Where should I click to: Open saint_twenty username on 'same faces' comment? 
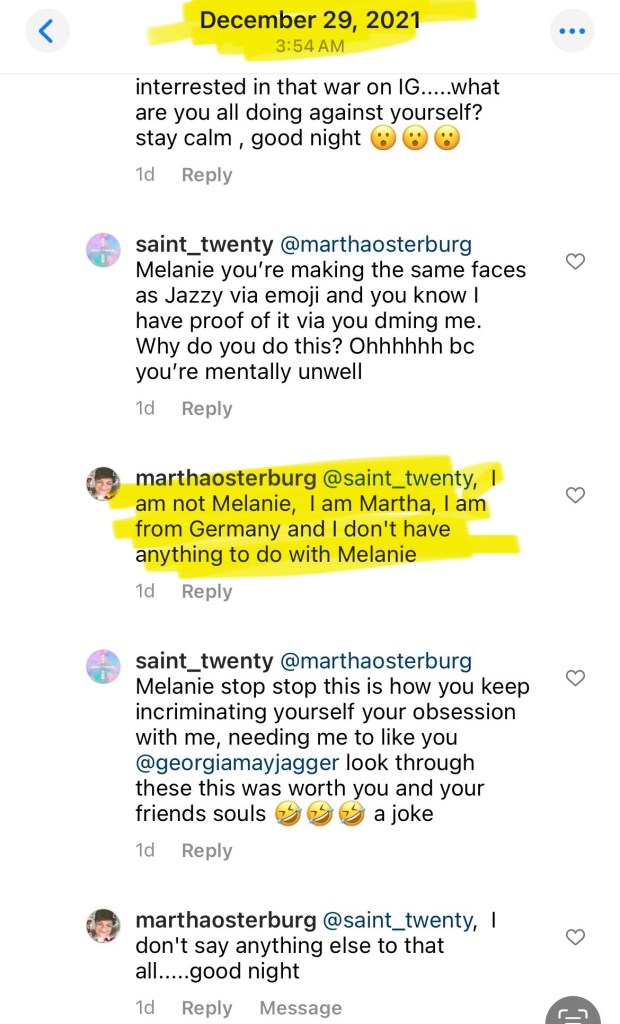point(204,245)
